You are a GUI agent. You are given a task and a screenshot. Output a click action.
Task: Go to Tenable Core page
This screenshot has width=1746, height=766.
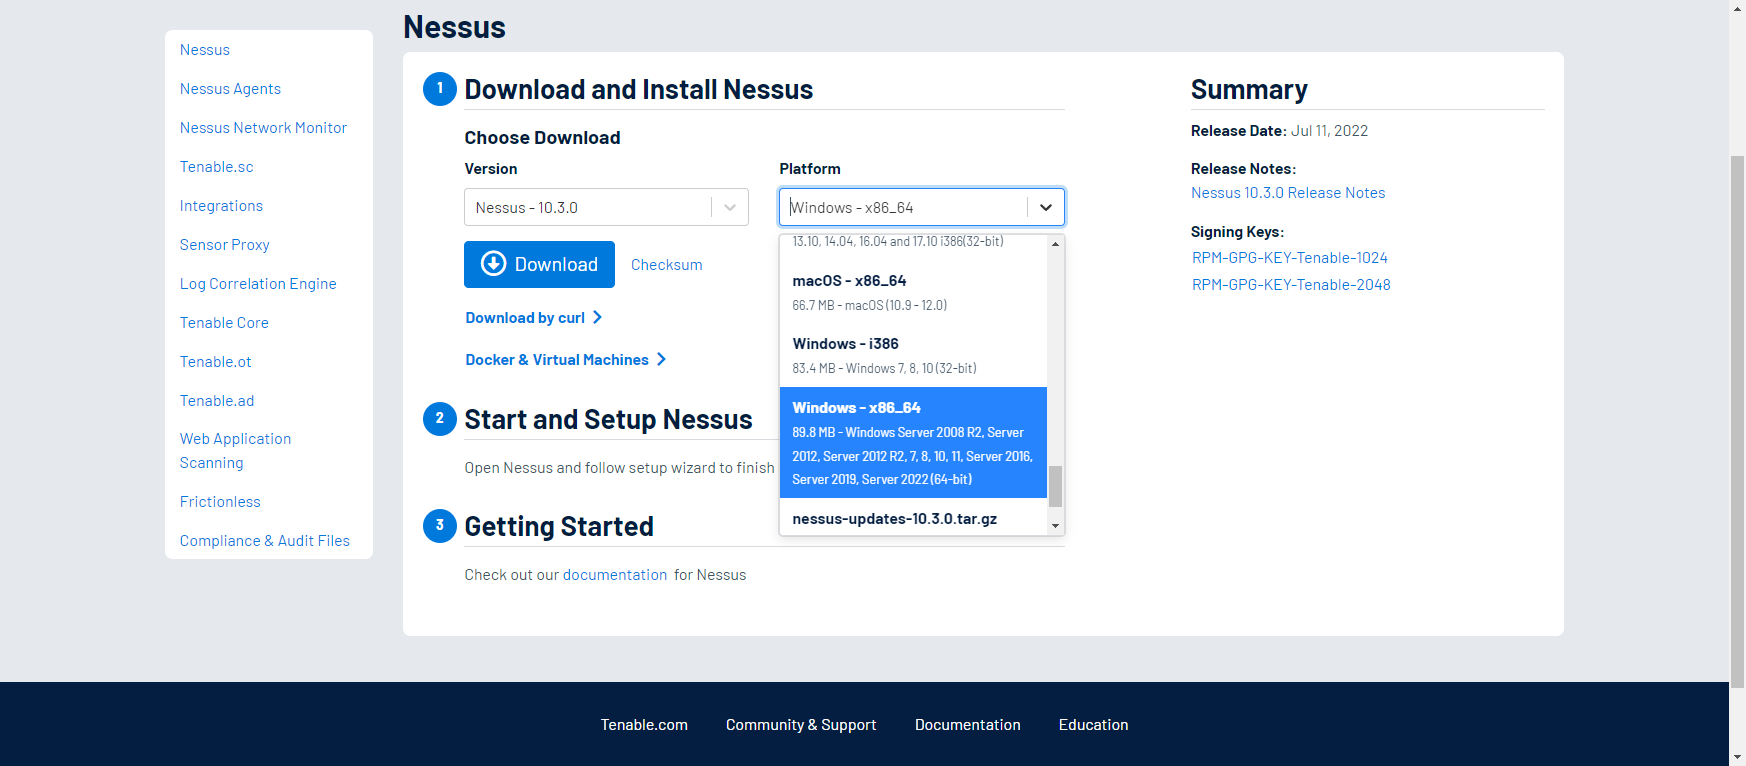coord(224,323)
